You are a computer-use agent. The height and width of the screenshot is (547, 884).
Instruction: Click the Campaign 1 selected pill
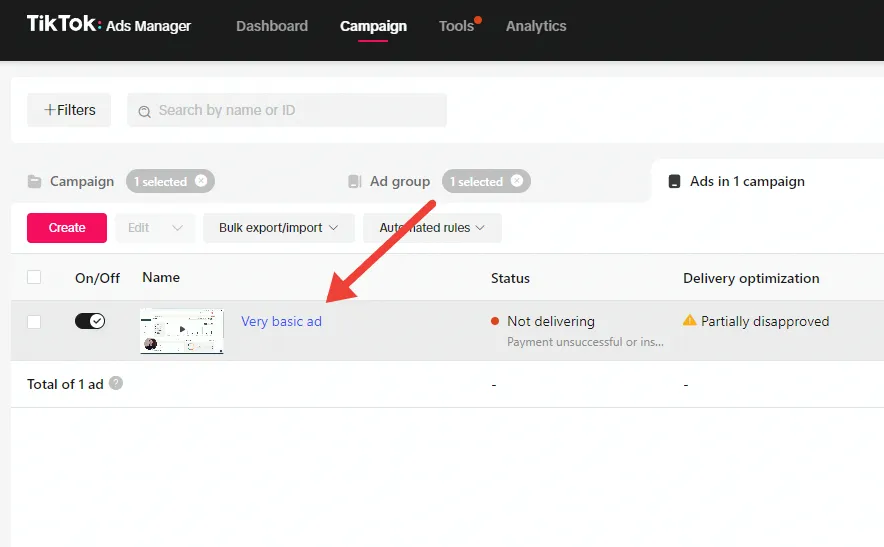pyautogui.click(x=170, y=181)
